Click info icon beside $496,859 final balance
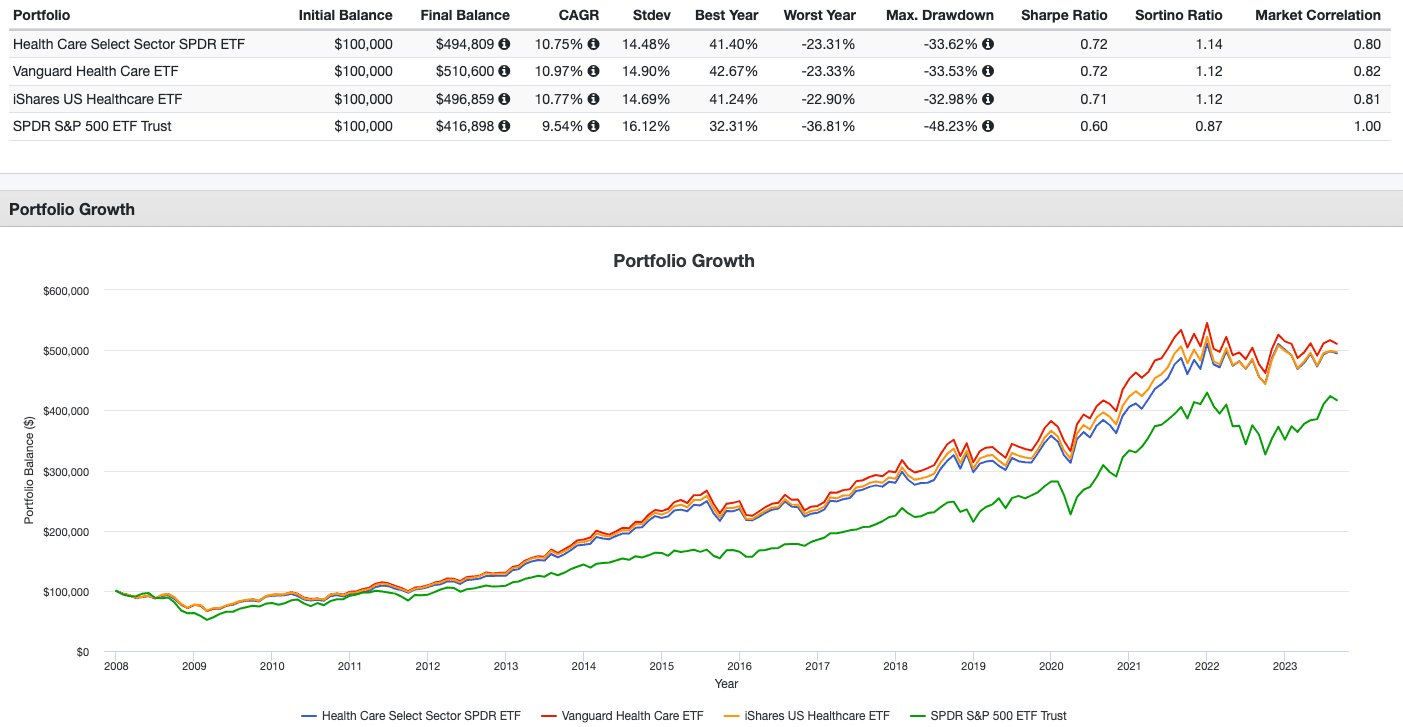The height and width of the screenshot is (727, 1403). click(504, 99)
